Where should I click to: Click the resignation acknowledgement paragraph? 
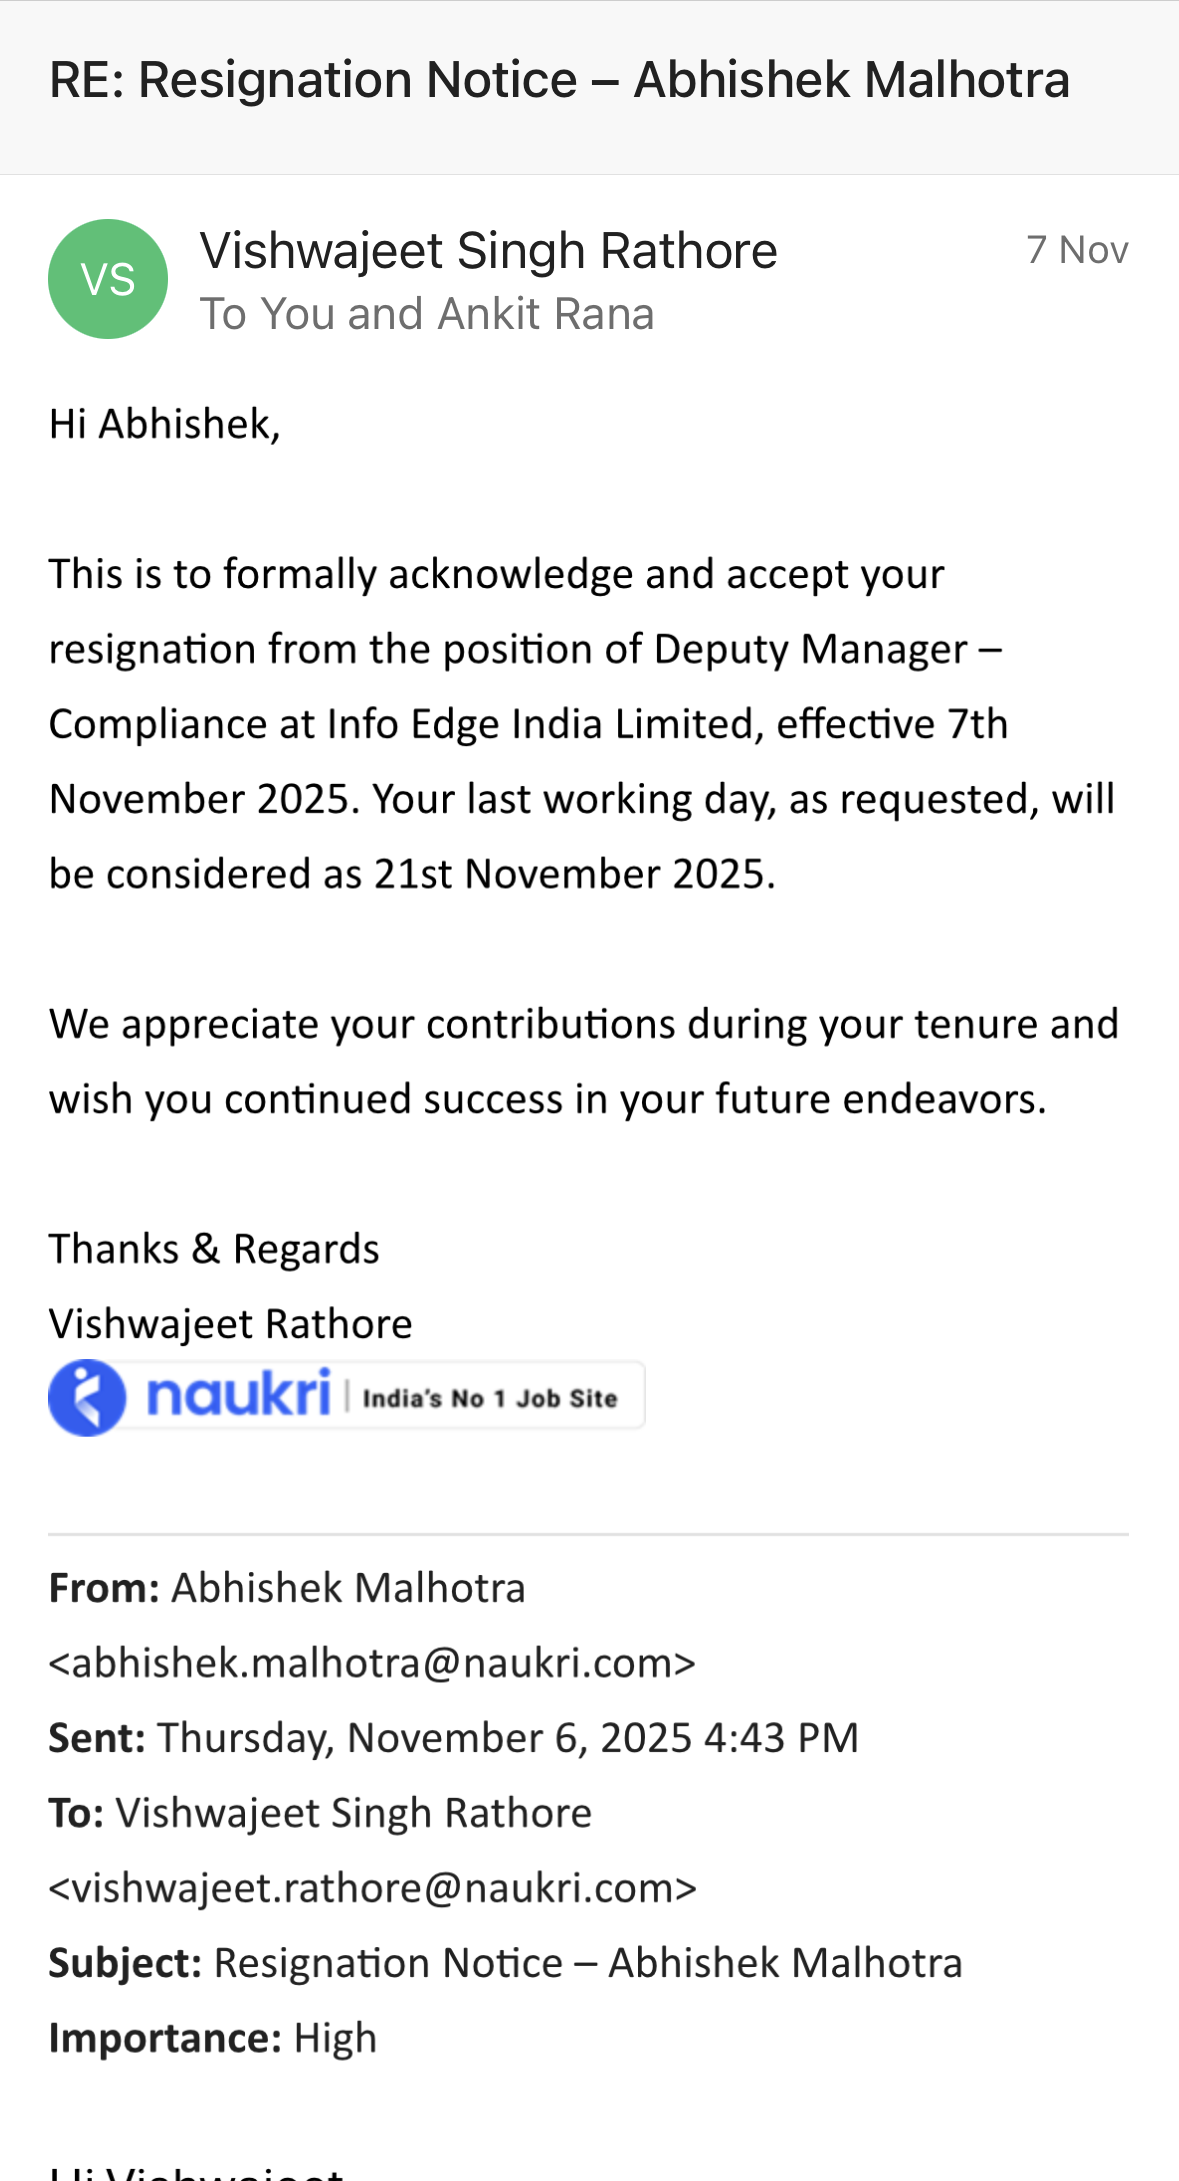point(580,724)
